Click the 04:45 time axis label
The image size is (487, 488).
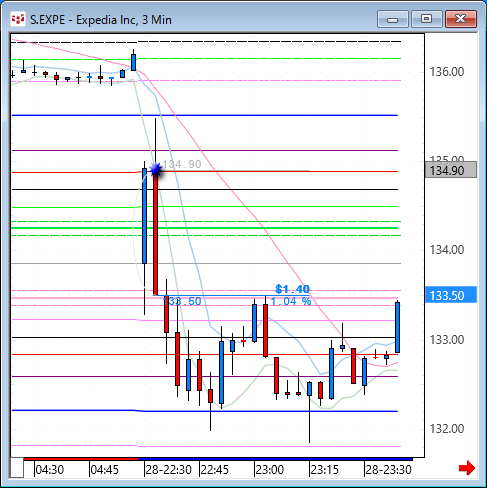[105, 470]
